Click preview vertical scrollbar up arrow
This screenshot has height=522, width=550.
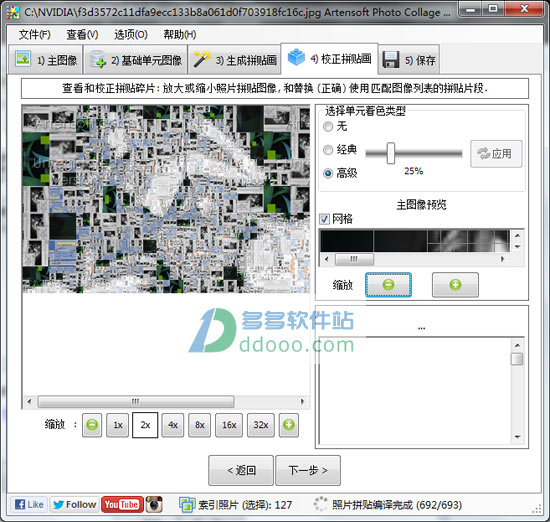click(x=517, y=235)
